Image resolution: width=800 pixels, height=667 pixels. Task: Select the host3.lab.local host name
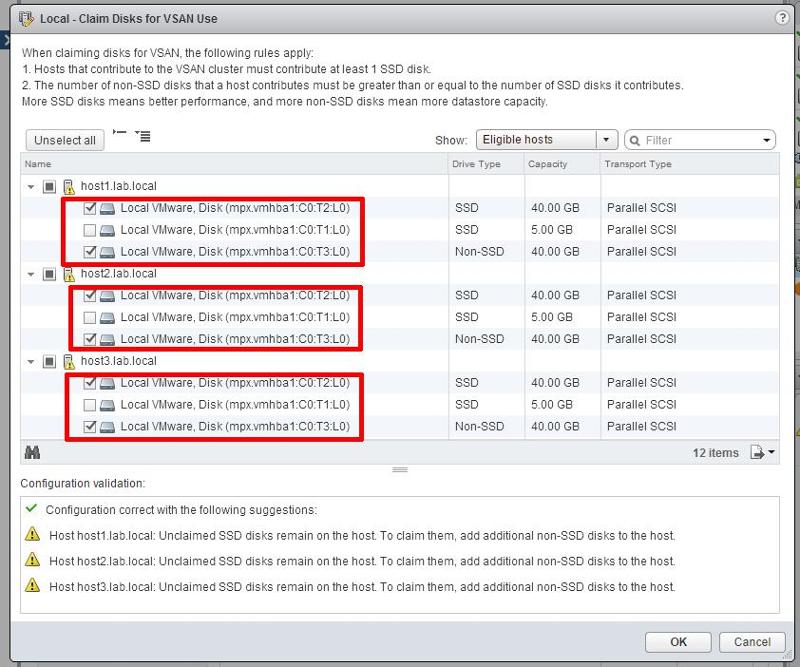(x=118, y=361)
